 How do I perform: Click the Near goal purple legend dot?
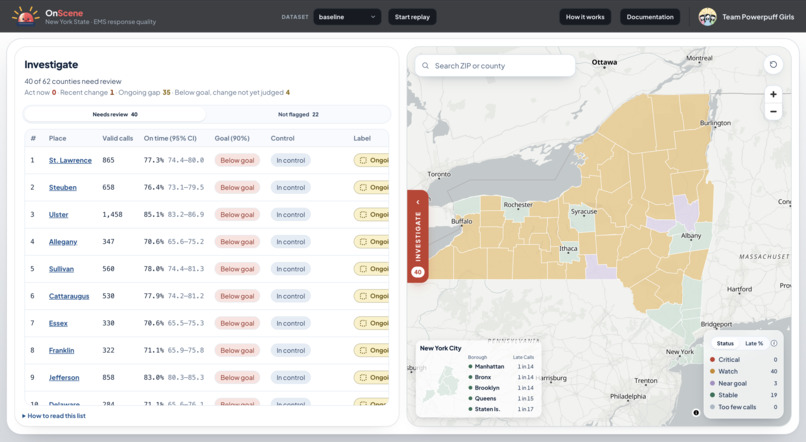point(712,383)
